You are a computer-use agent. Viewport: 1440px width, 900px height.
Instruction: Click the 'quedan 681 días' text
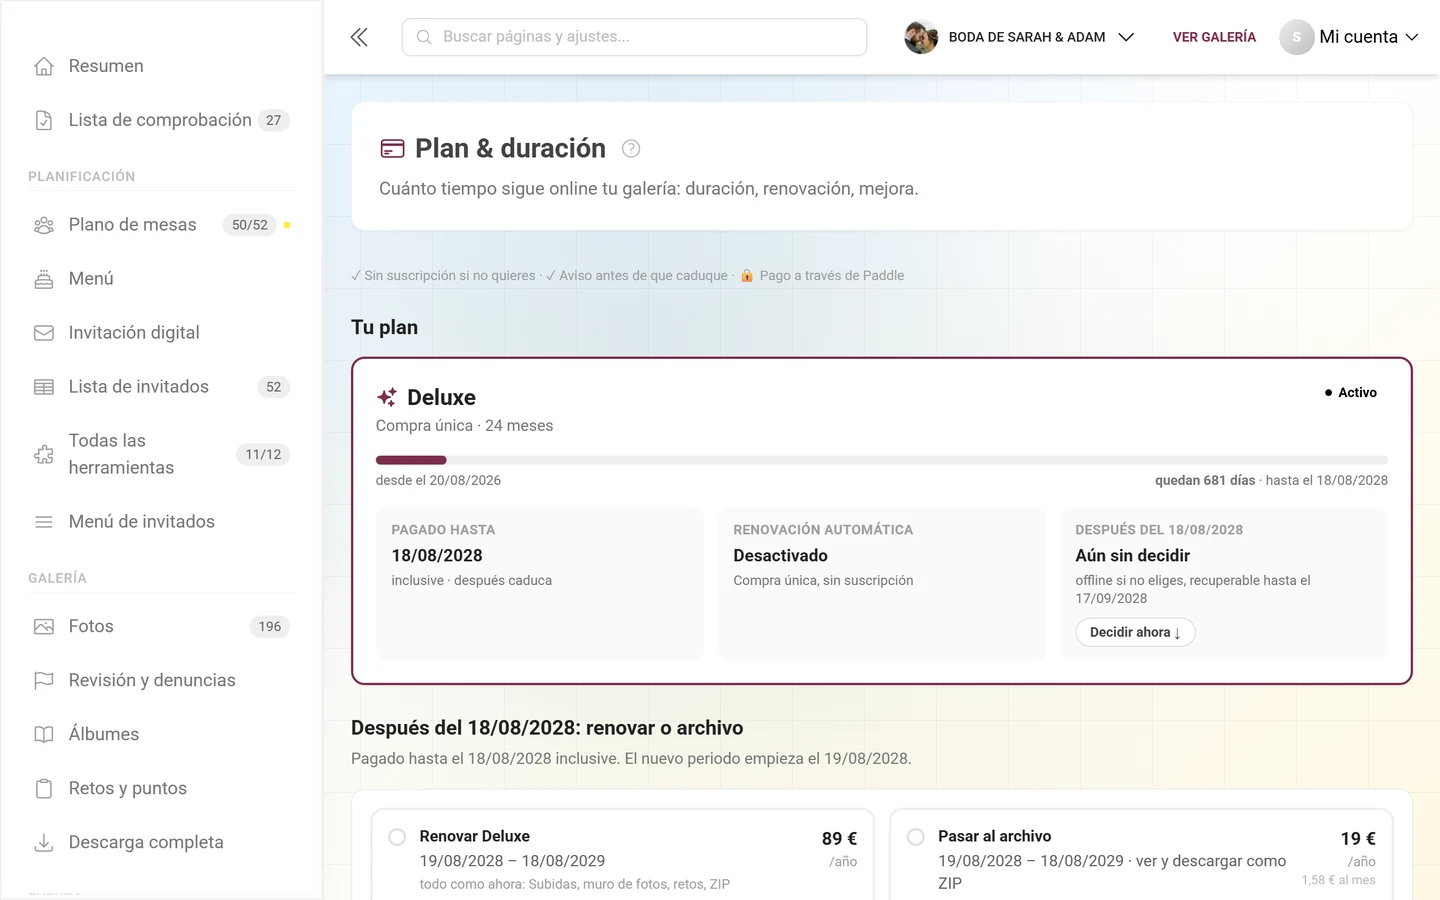1205,481
